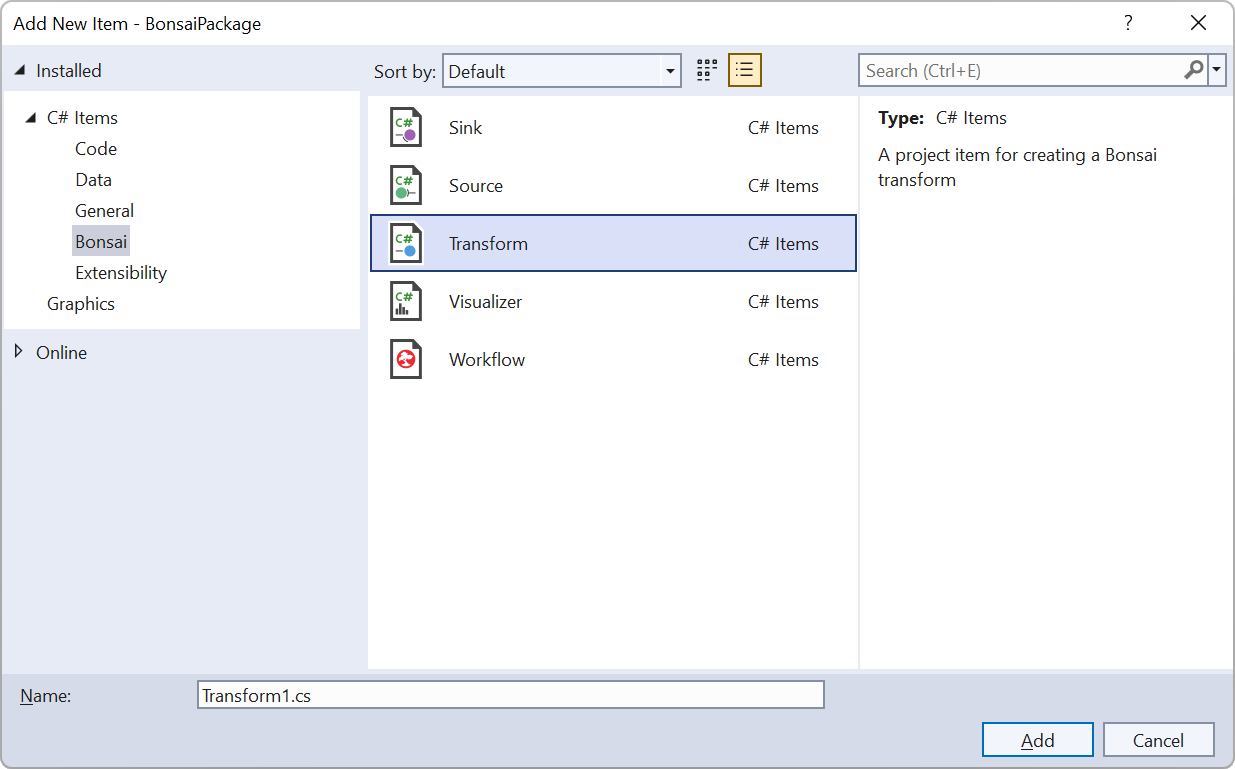Click the Visualizer item name text

[x=486, y=302]
